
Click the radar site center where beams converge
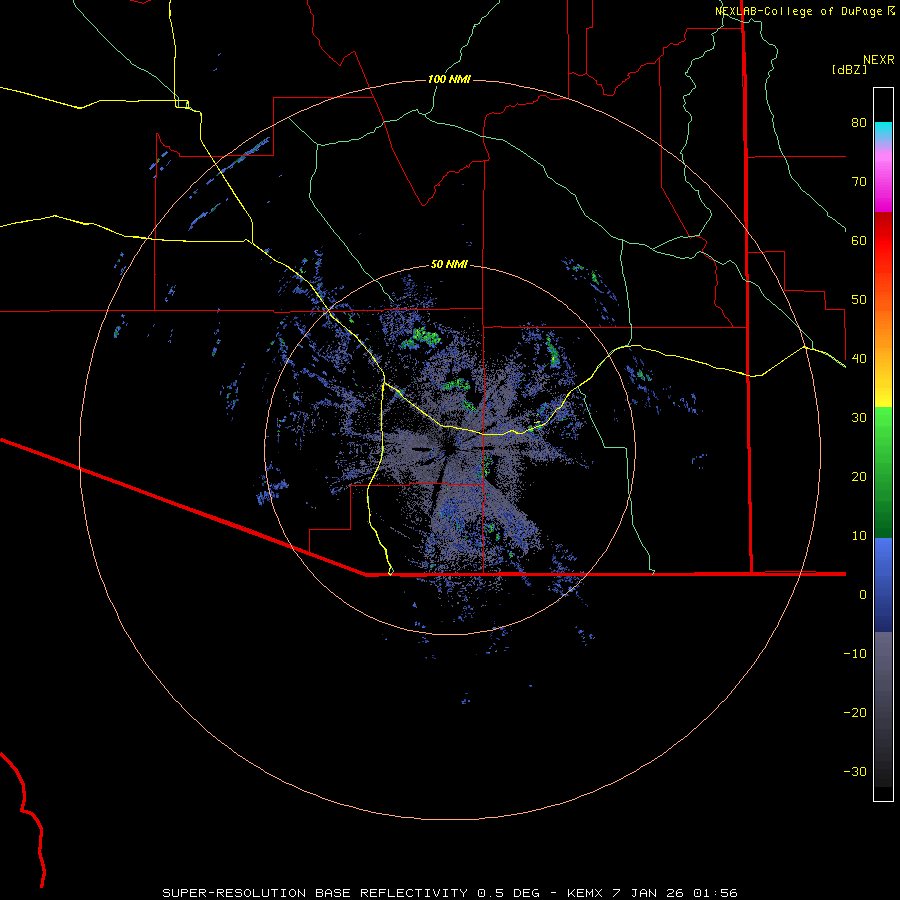[449, 449]
